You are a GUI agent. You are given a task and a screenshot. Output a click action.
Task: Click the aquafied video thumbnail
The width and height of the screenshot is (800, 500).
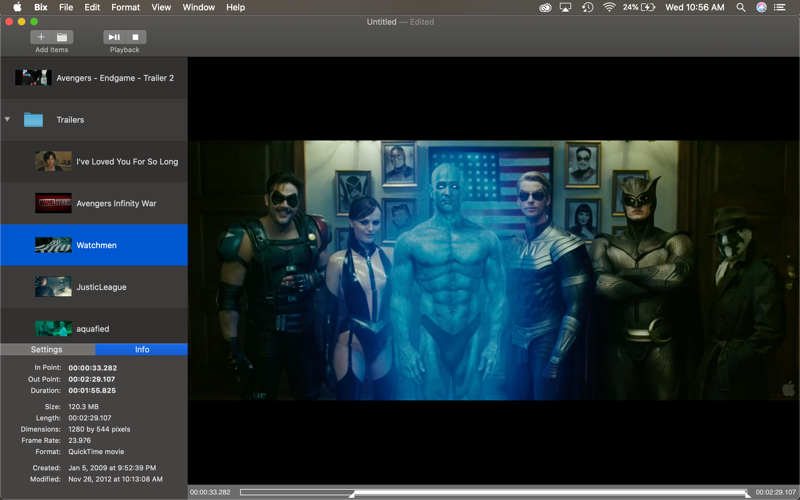53,328
